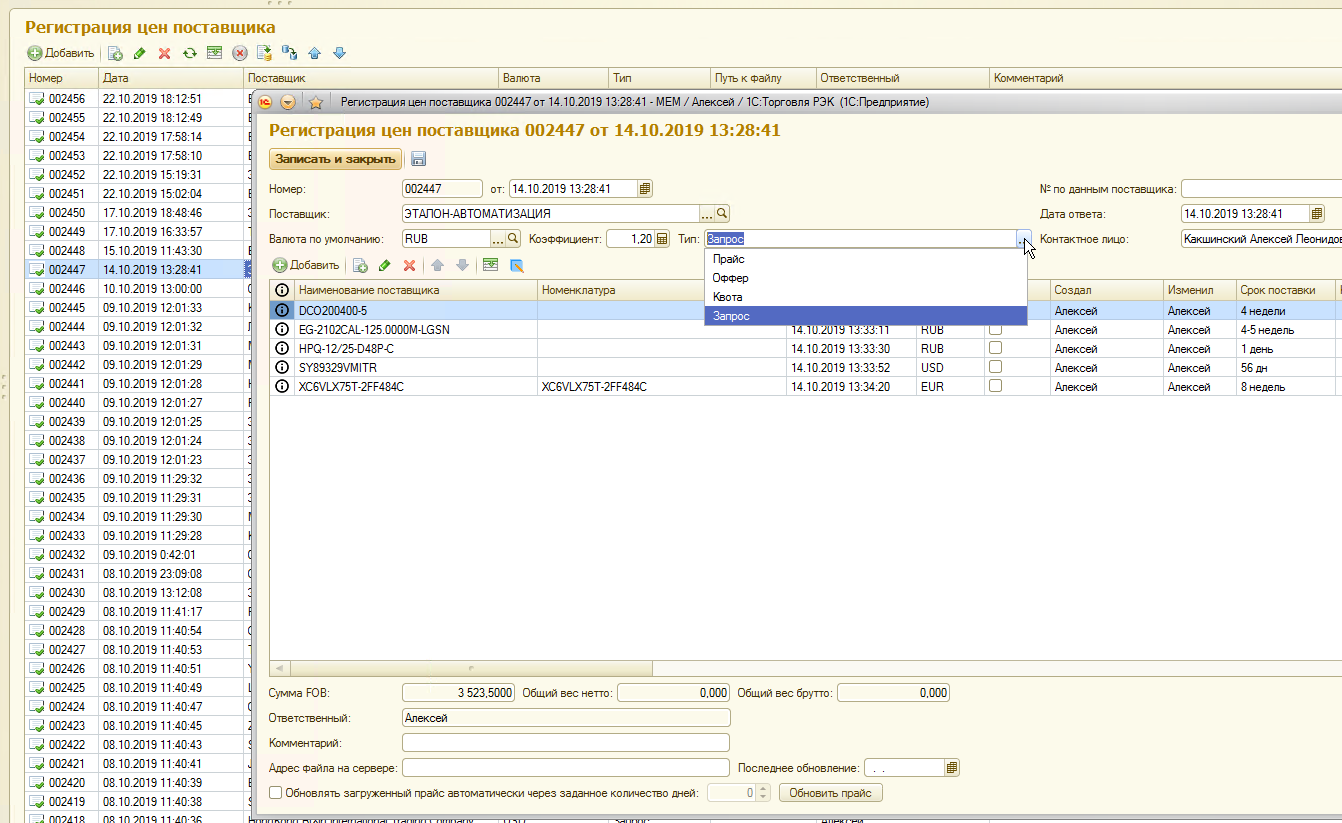The height and width of the screenshot is (823, 1342).
Task: Open calculator next to Коэффициент field
Action: 661,239
